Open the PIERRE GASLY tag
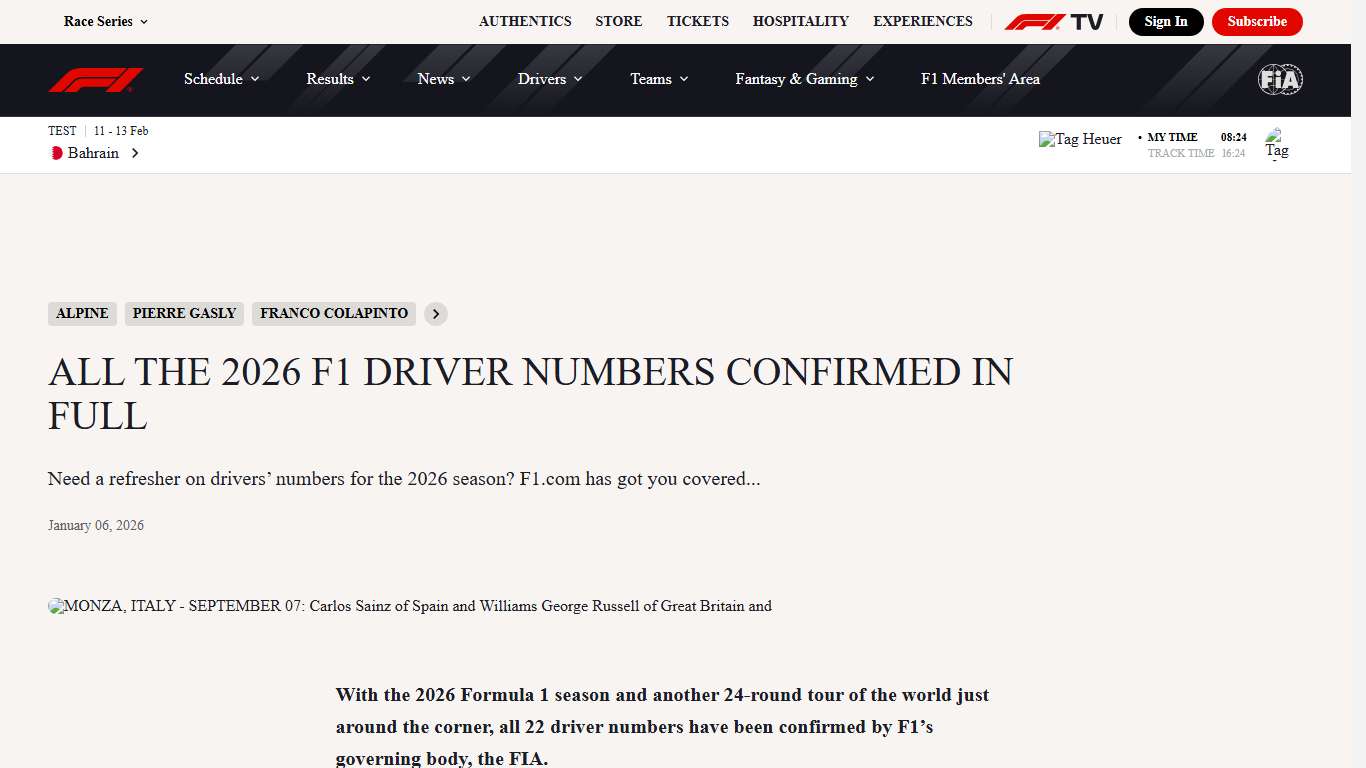 [184, 313]
